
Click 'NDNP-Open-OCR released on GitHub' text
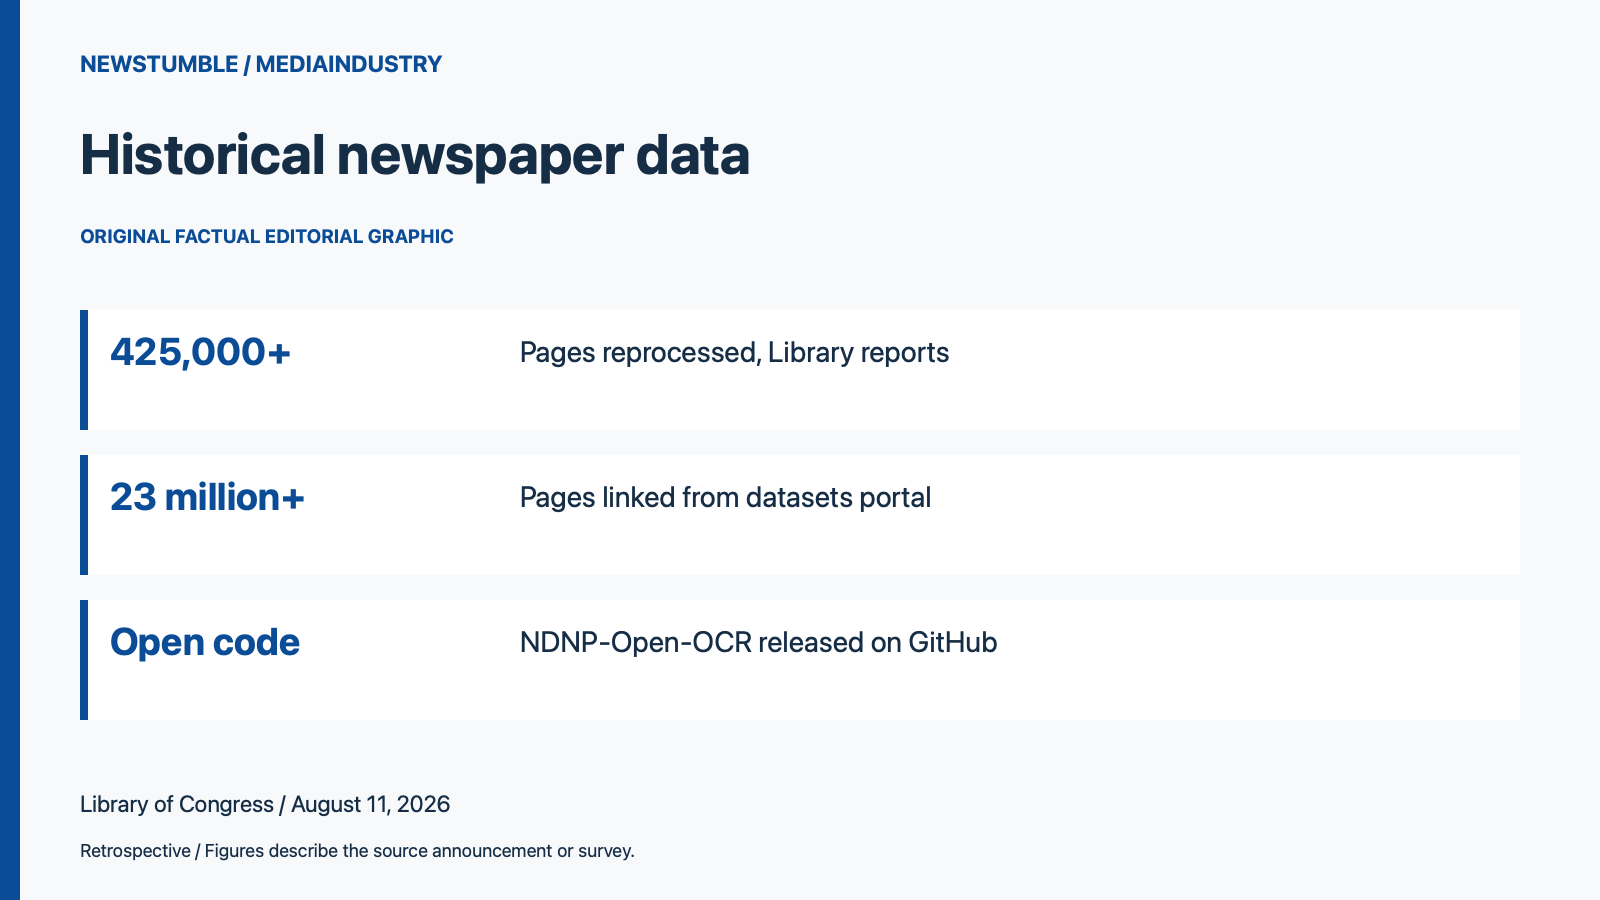(x=758, y=643)
